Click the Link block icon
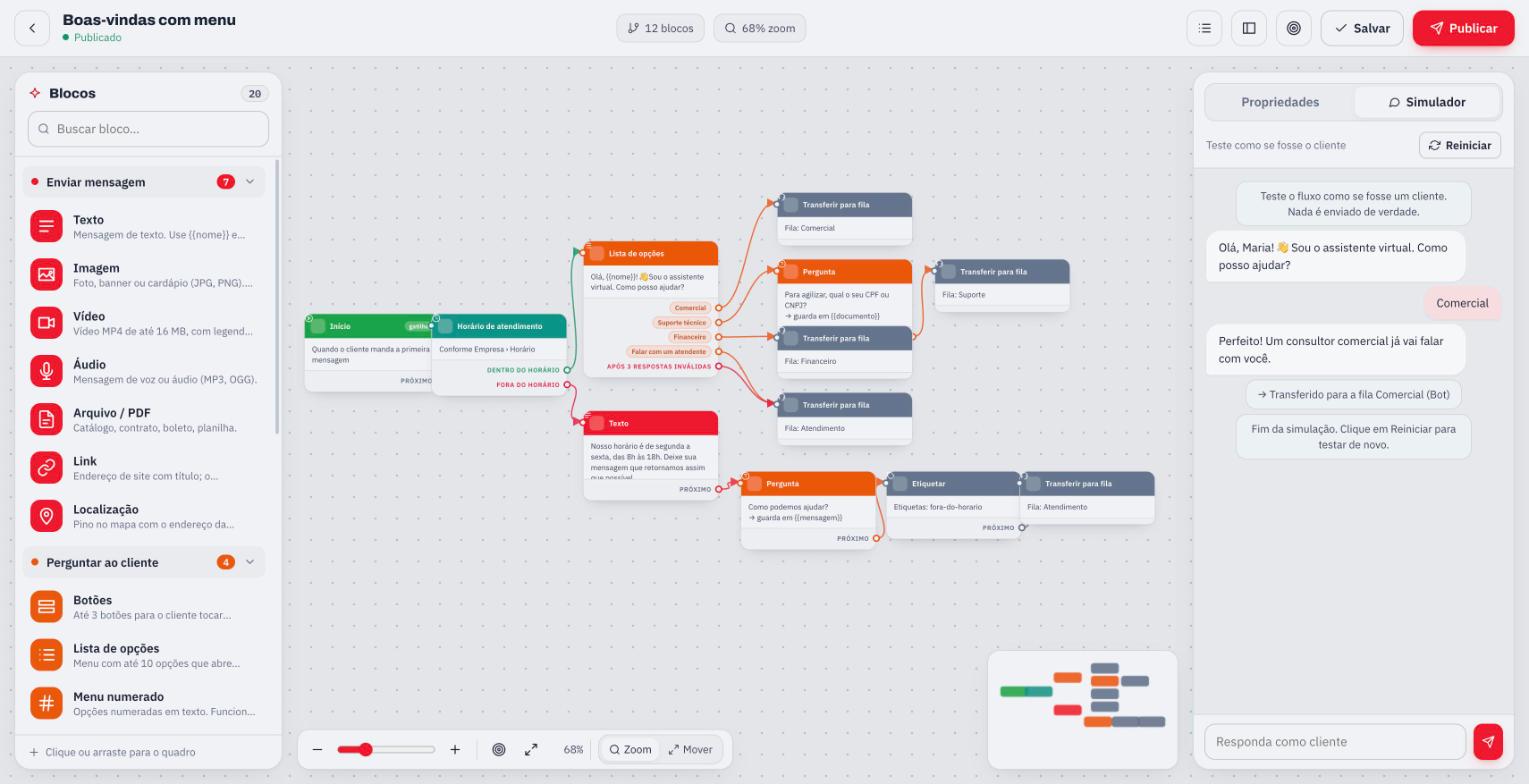Image resolution: width=1529 pixels, height=784 pixels. pos(46,467)
